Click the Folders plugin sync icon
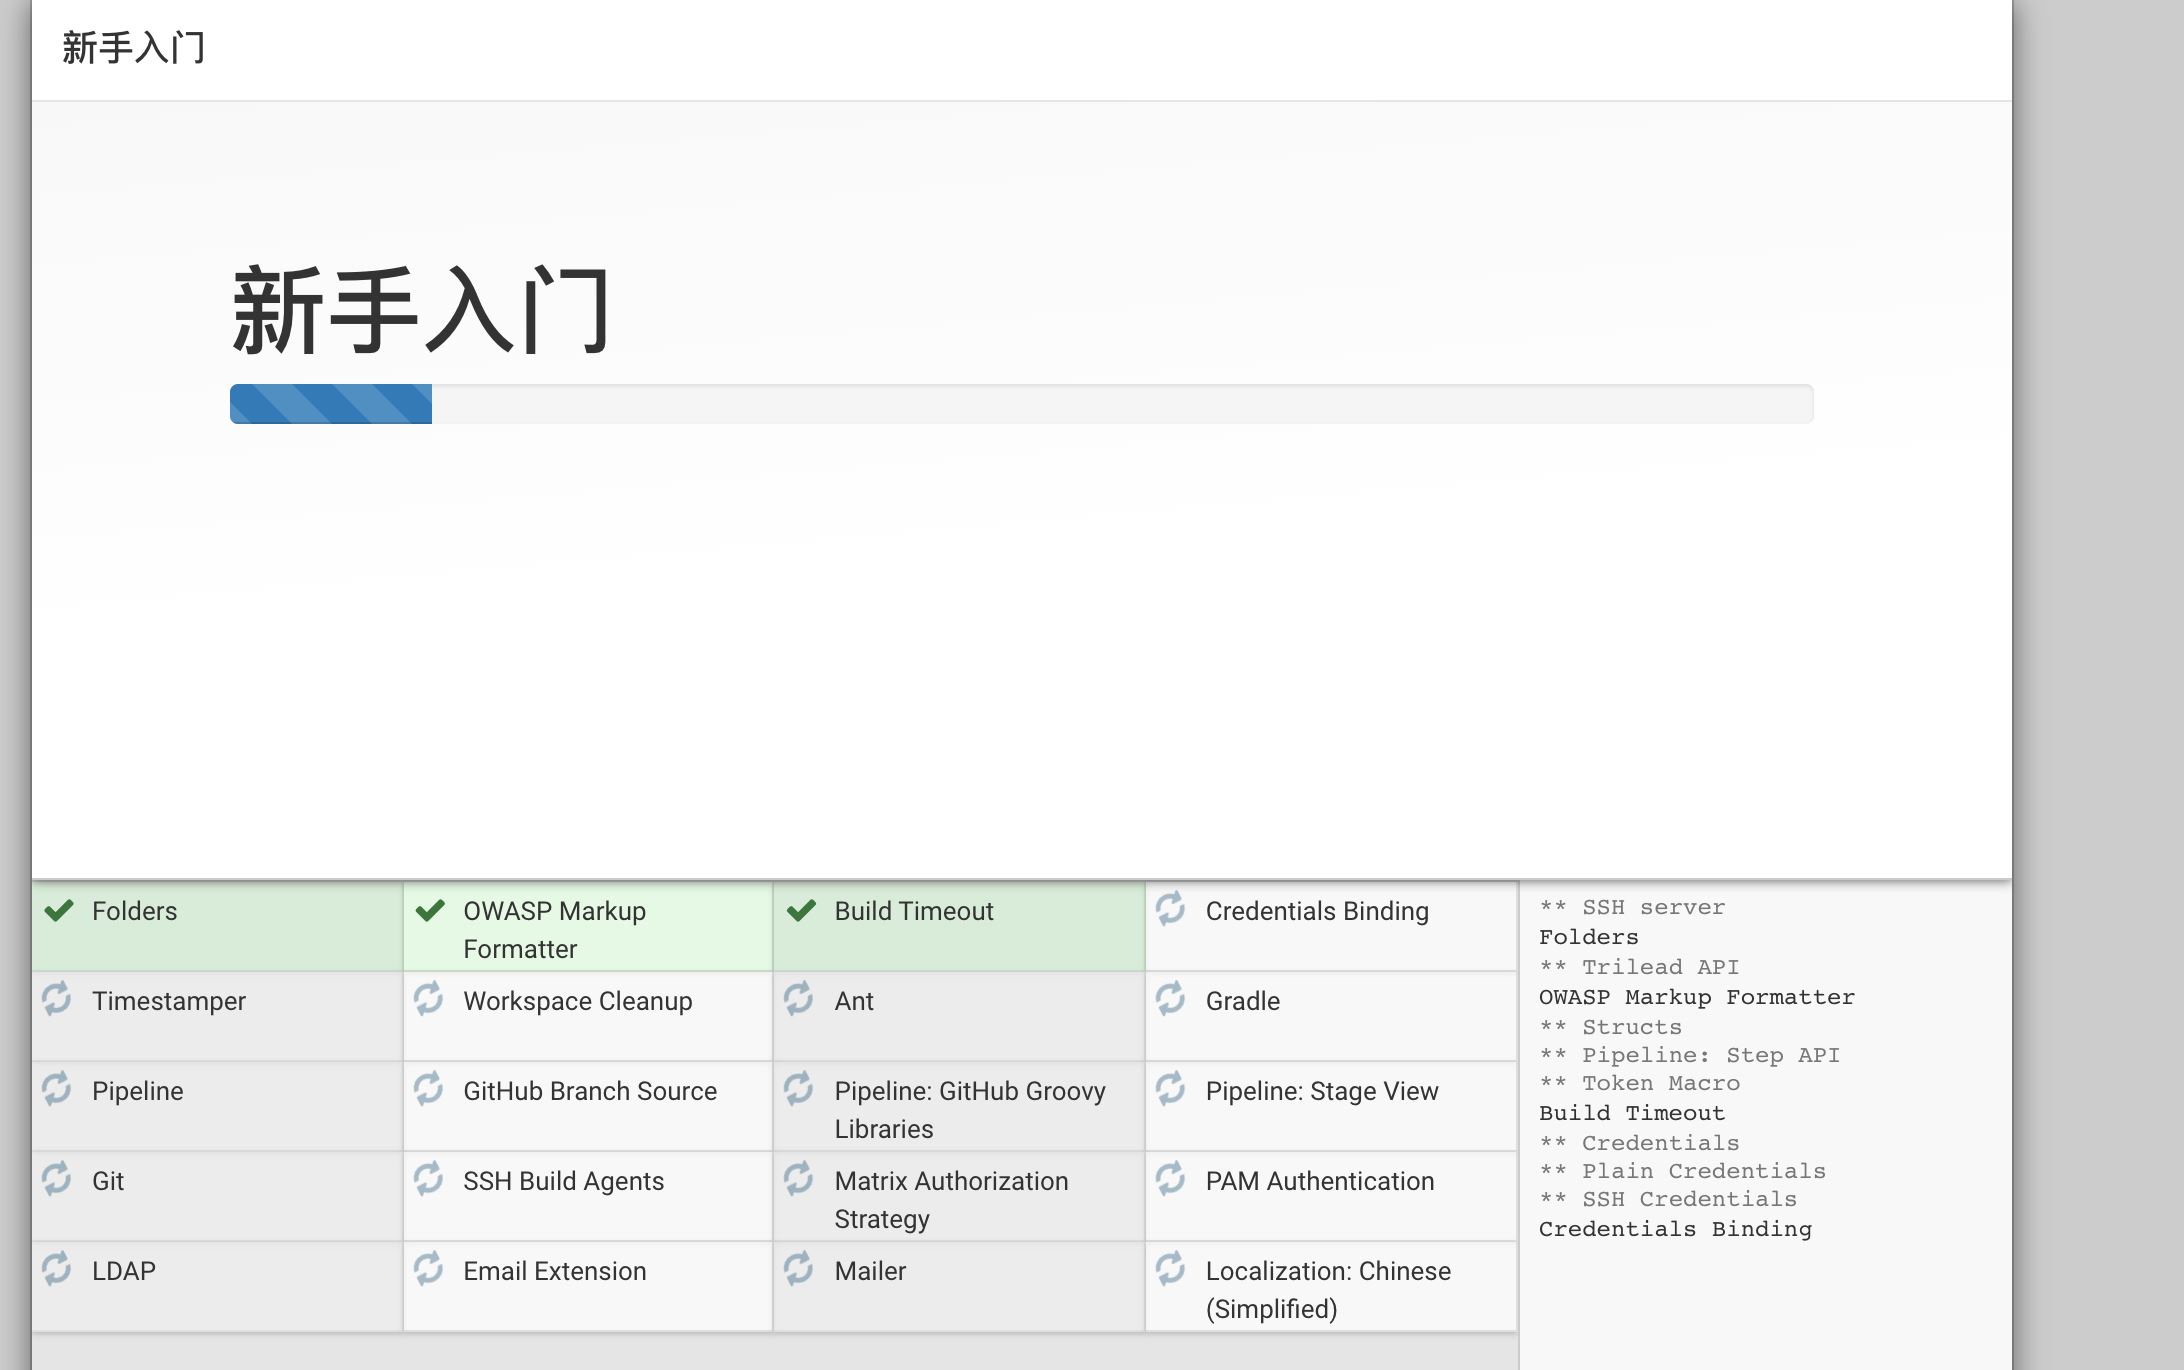 pyautogui.click(x=58, y=909)
